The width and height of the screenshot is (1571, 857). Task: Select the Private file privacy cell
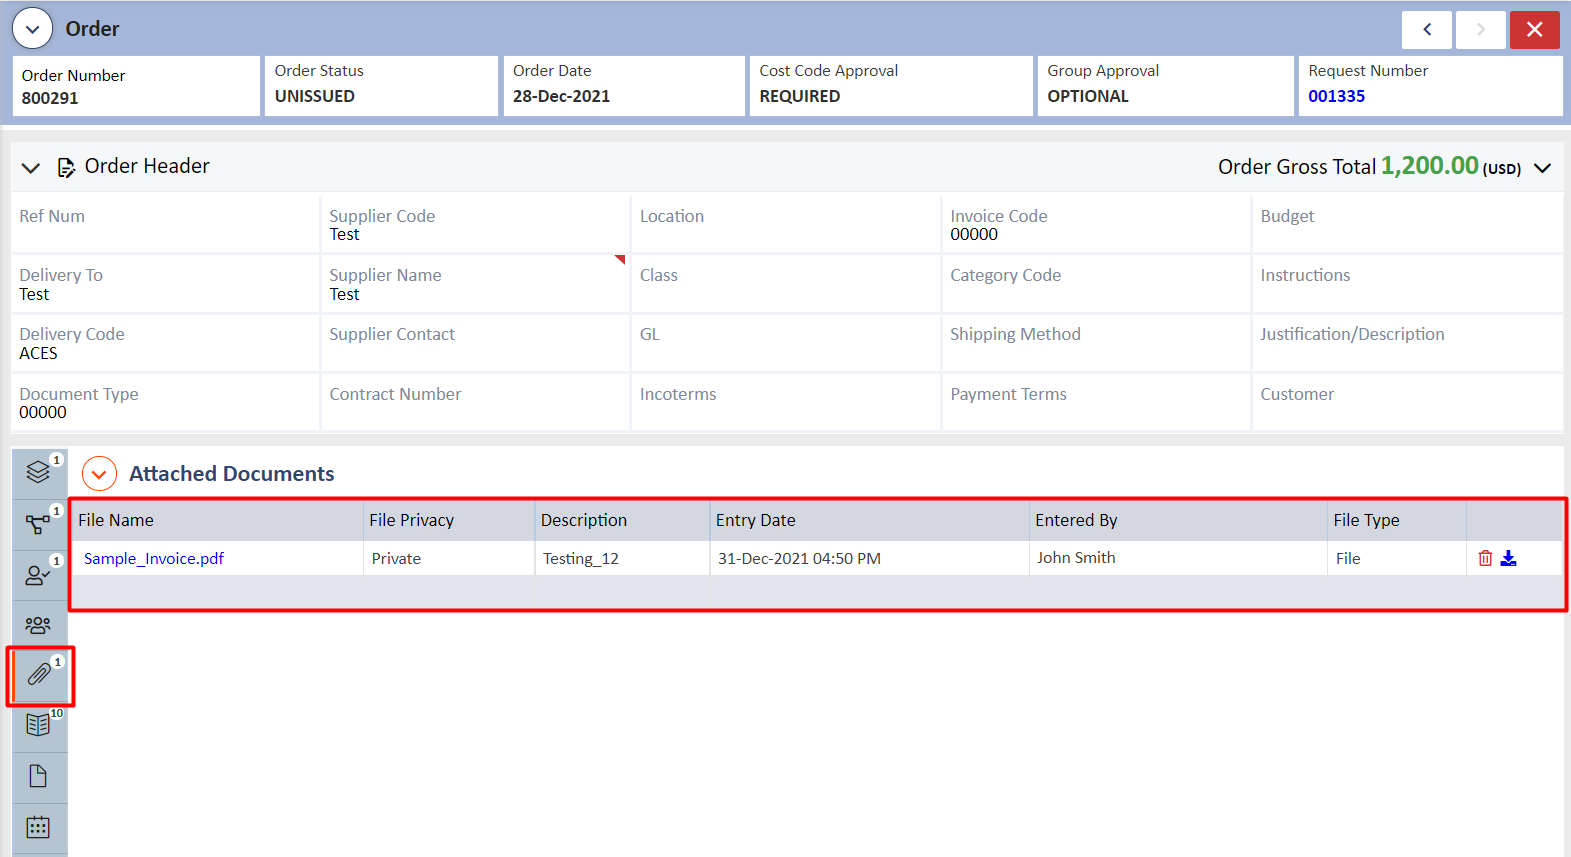coord(449,558)
